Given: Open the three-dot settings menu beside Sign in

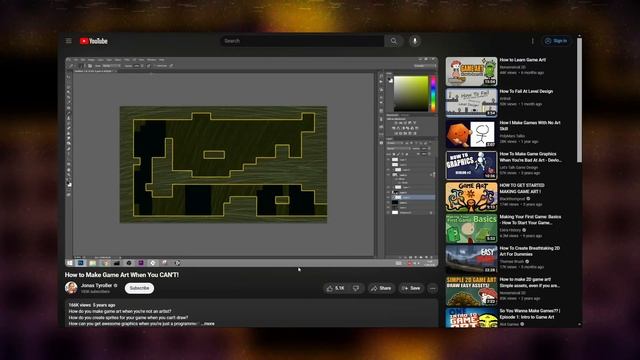Looking at the screenshot, I should click(x=533, y=41).
